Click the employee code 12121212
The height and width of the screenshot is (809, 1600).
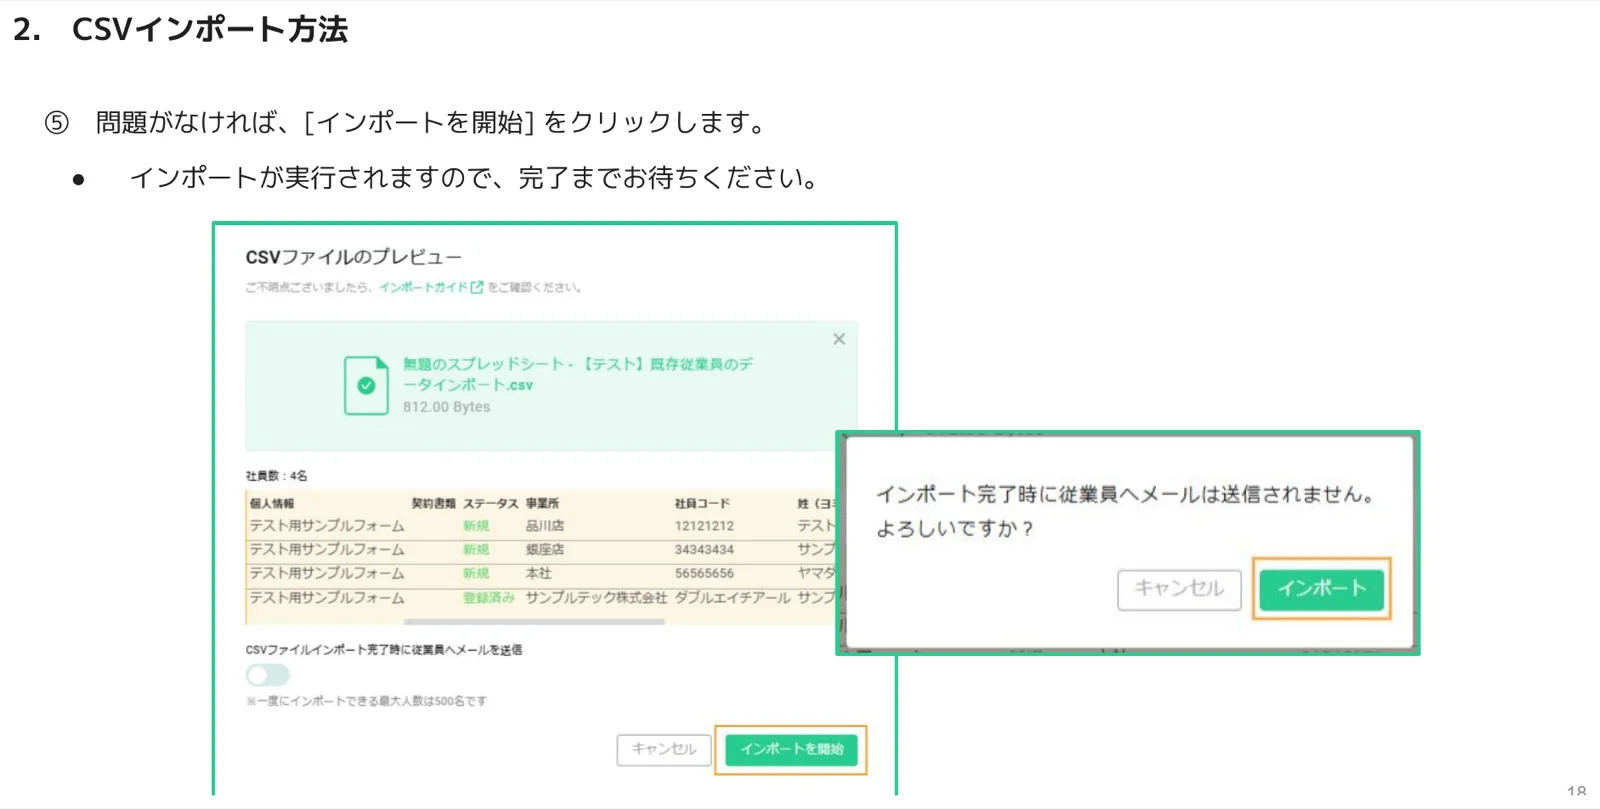coord(704,525)
